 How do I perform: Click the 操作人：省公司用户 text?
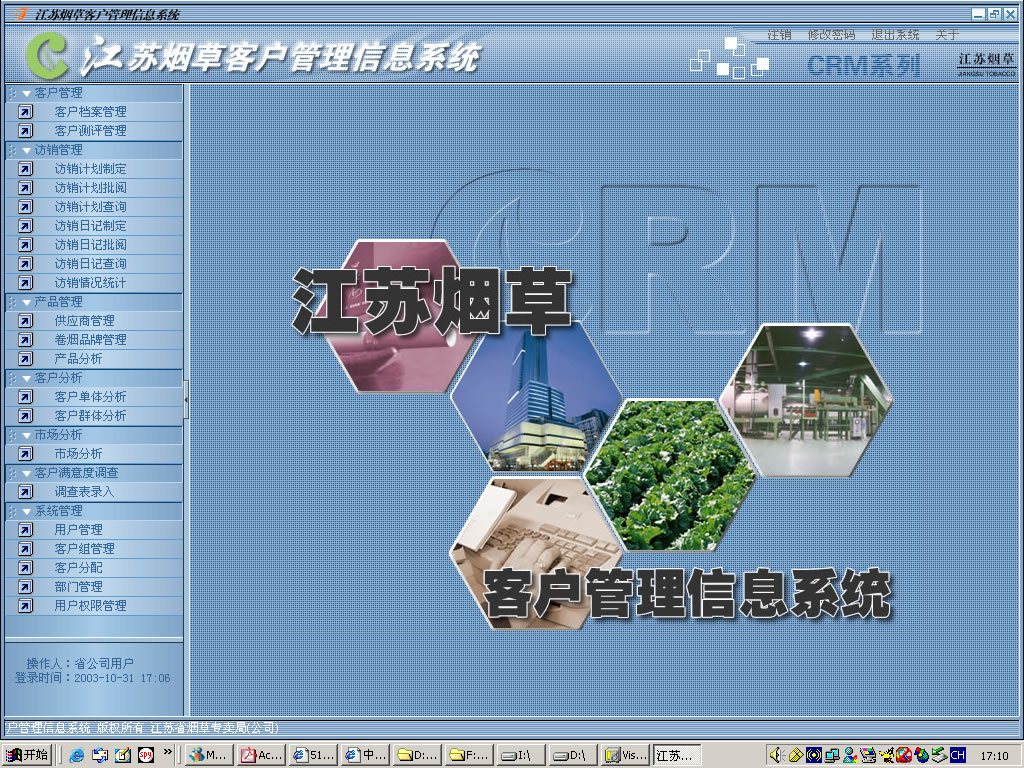click(x=80, y=663)
